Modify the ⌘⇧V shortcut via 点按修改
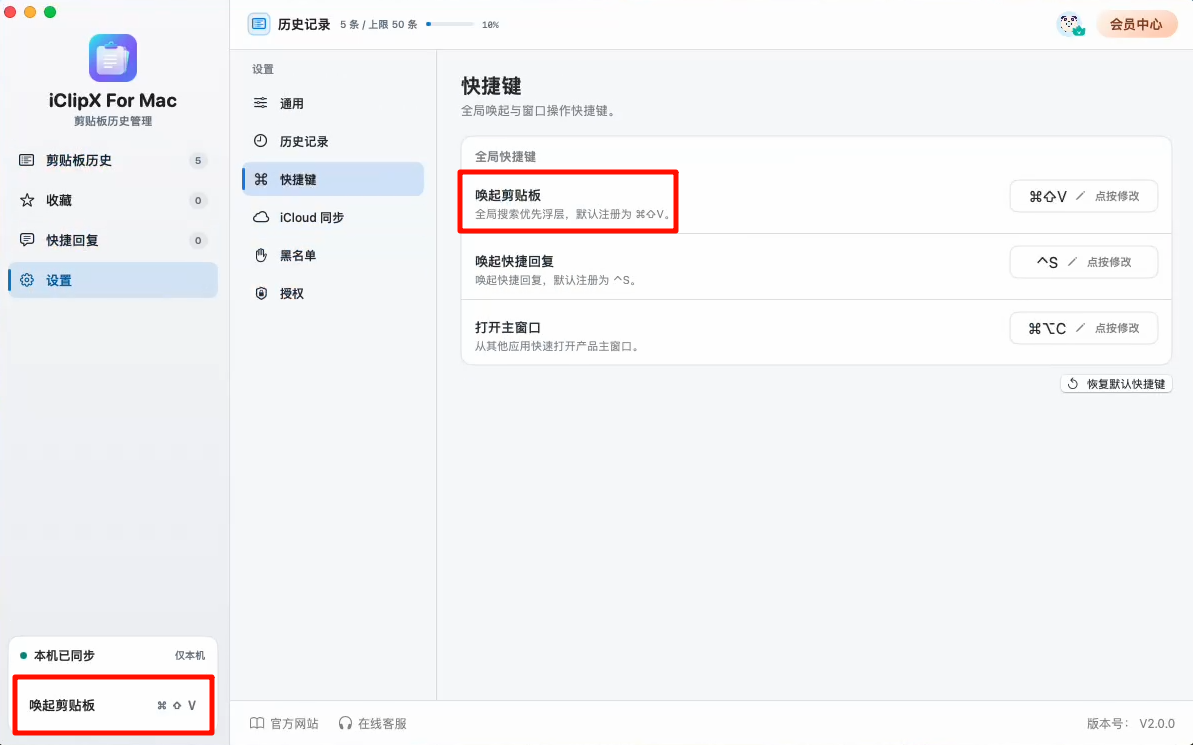The width and height of the screenshot is (1193, 745). pos(1083,196)
